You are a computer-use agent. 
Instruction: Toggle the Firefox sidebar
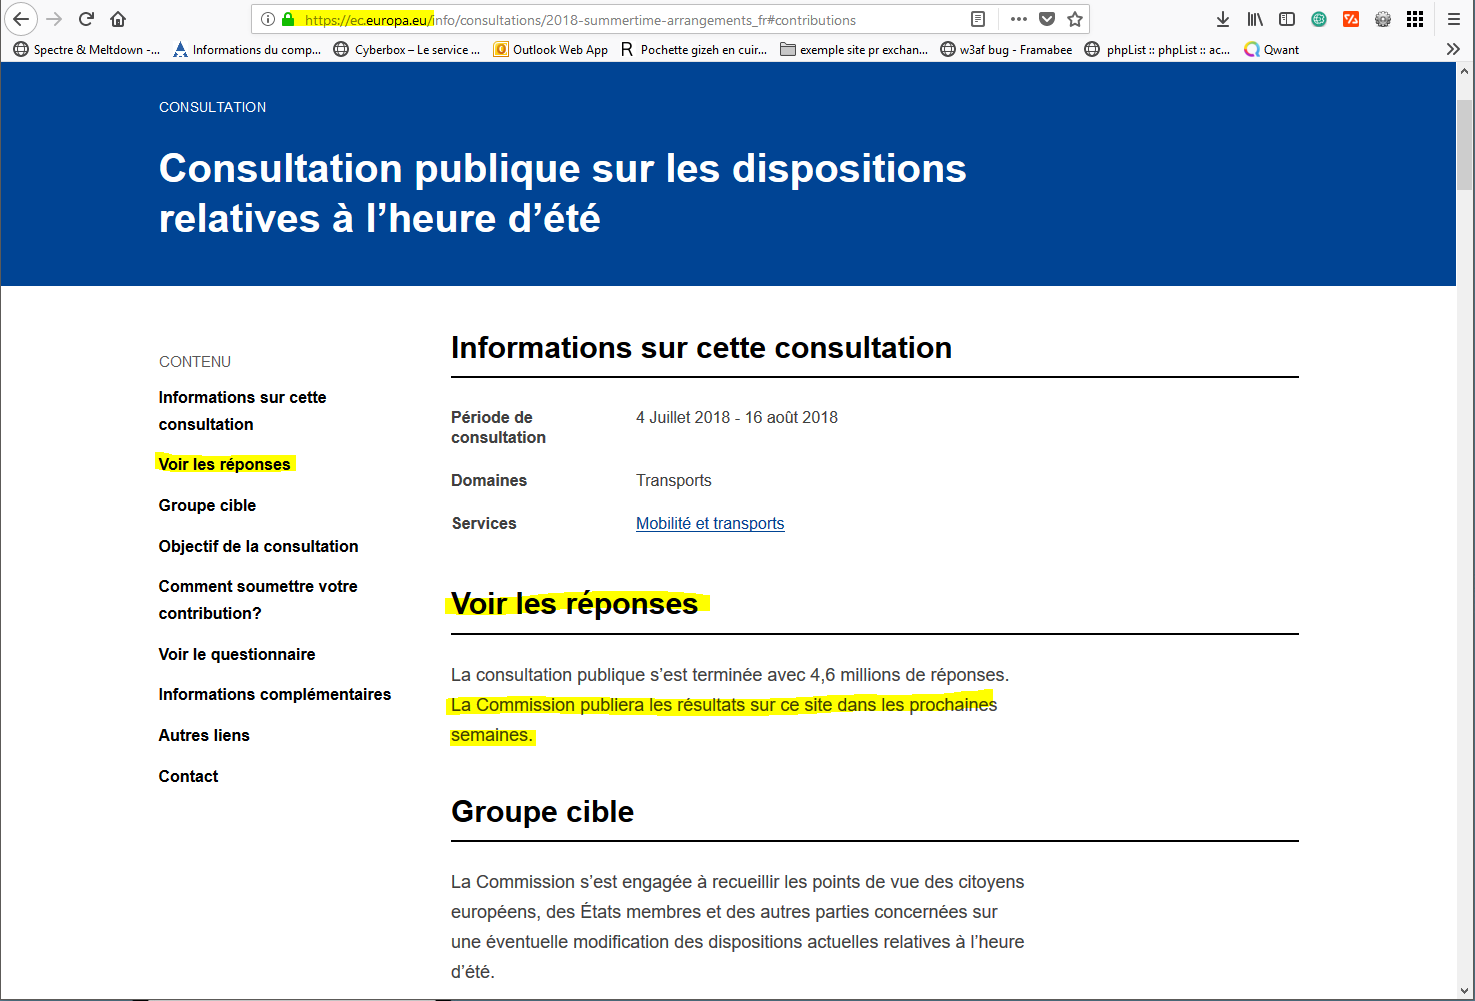(x=1287, y=19)
